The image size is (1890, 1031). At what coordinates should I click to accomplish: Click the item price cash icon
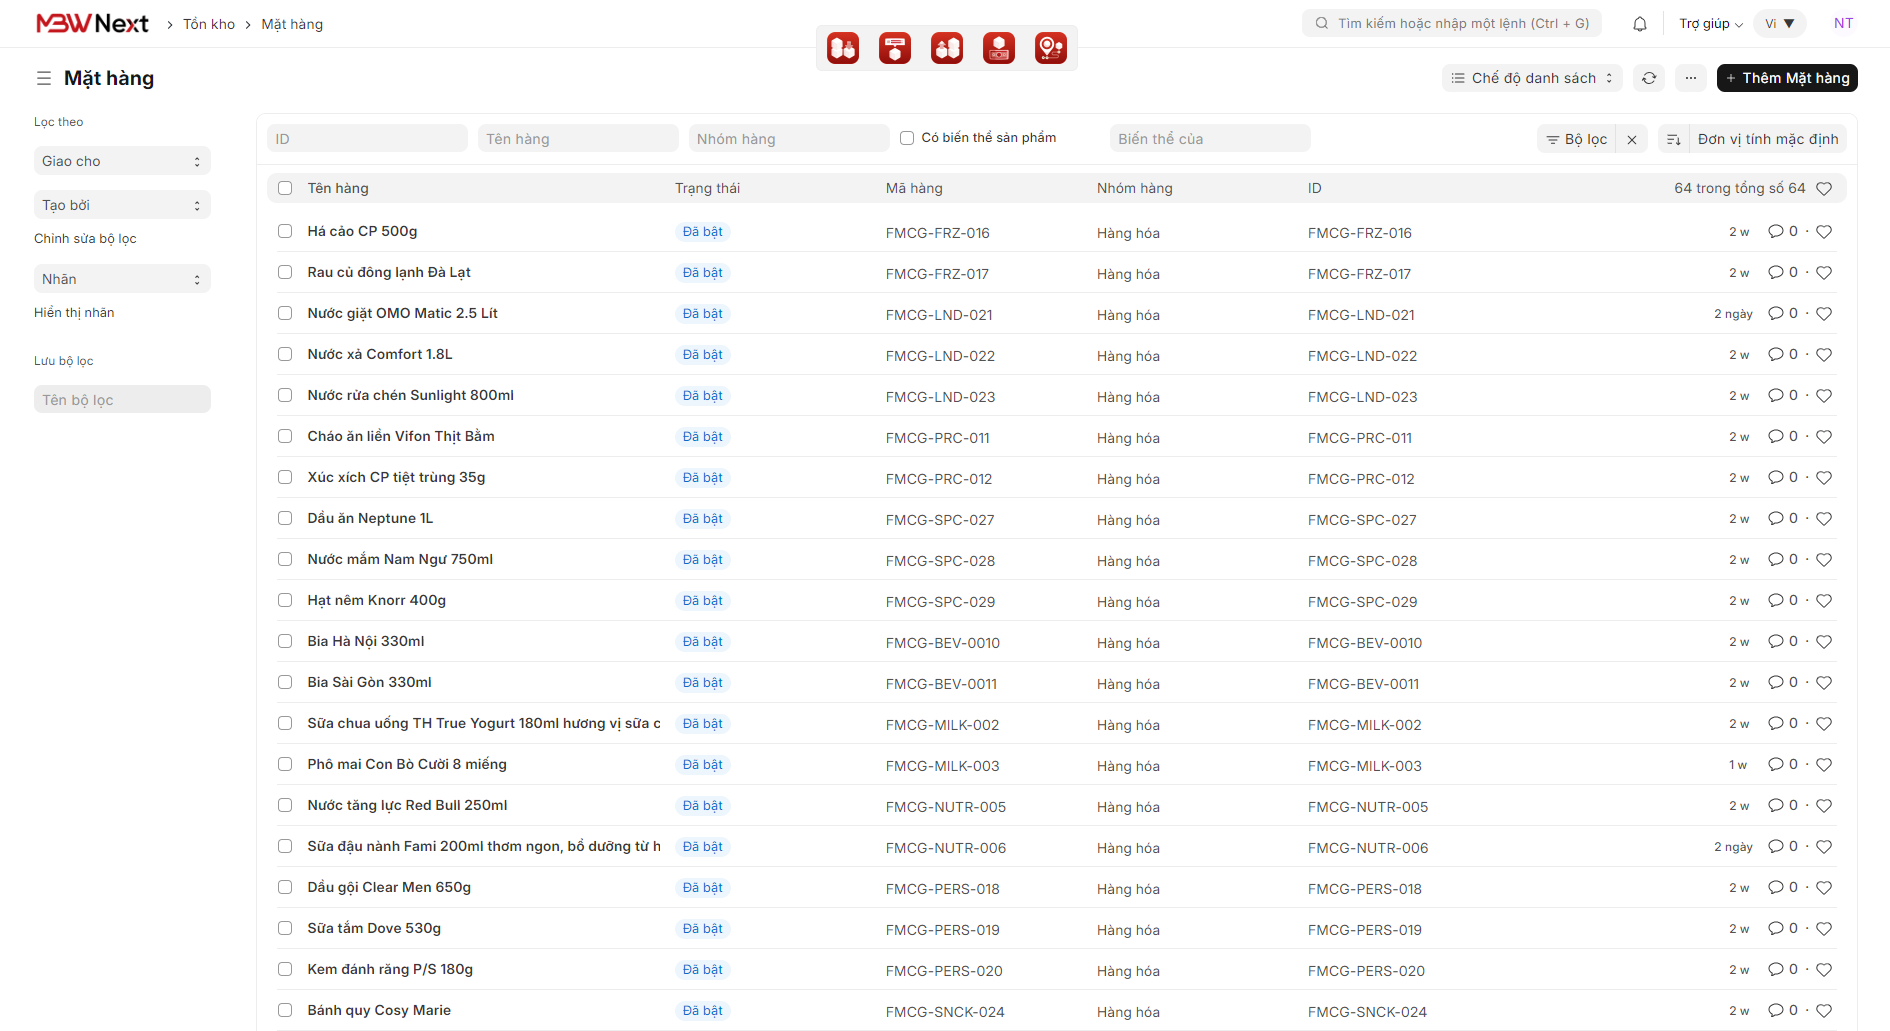point(999,48)
